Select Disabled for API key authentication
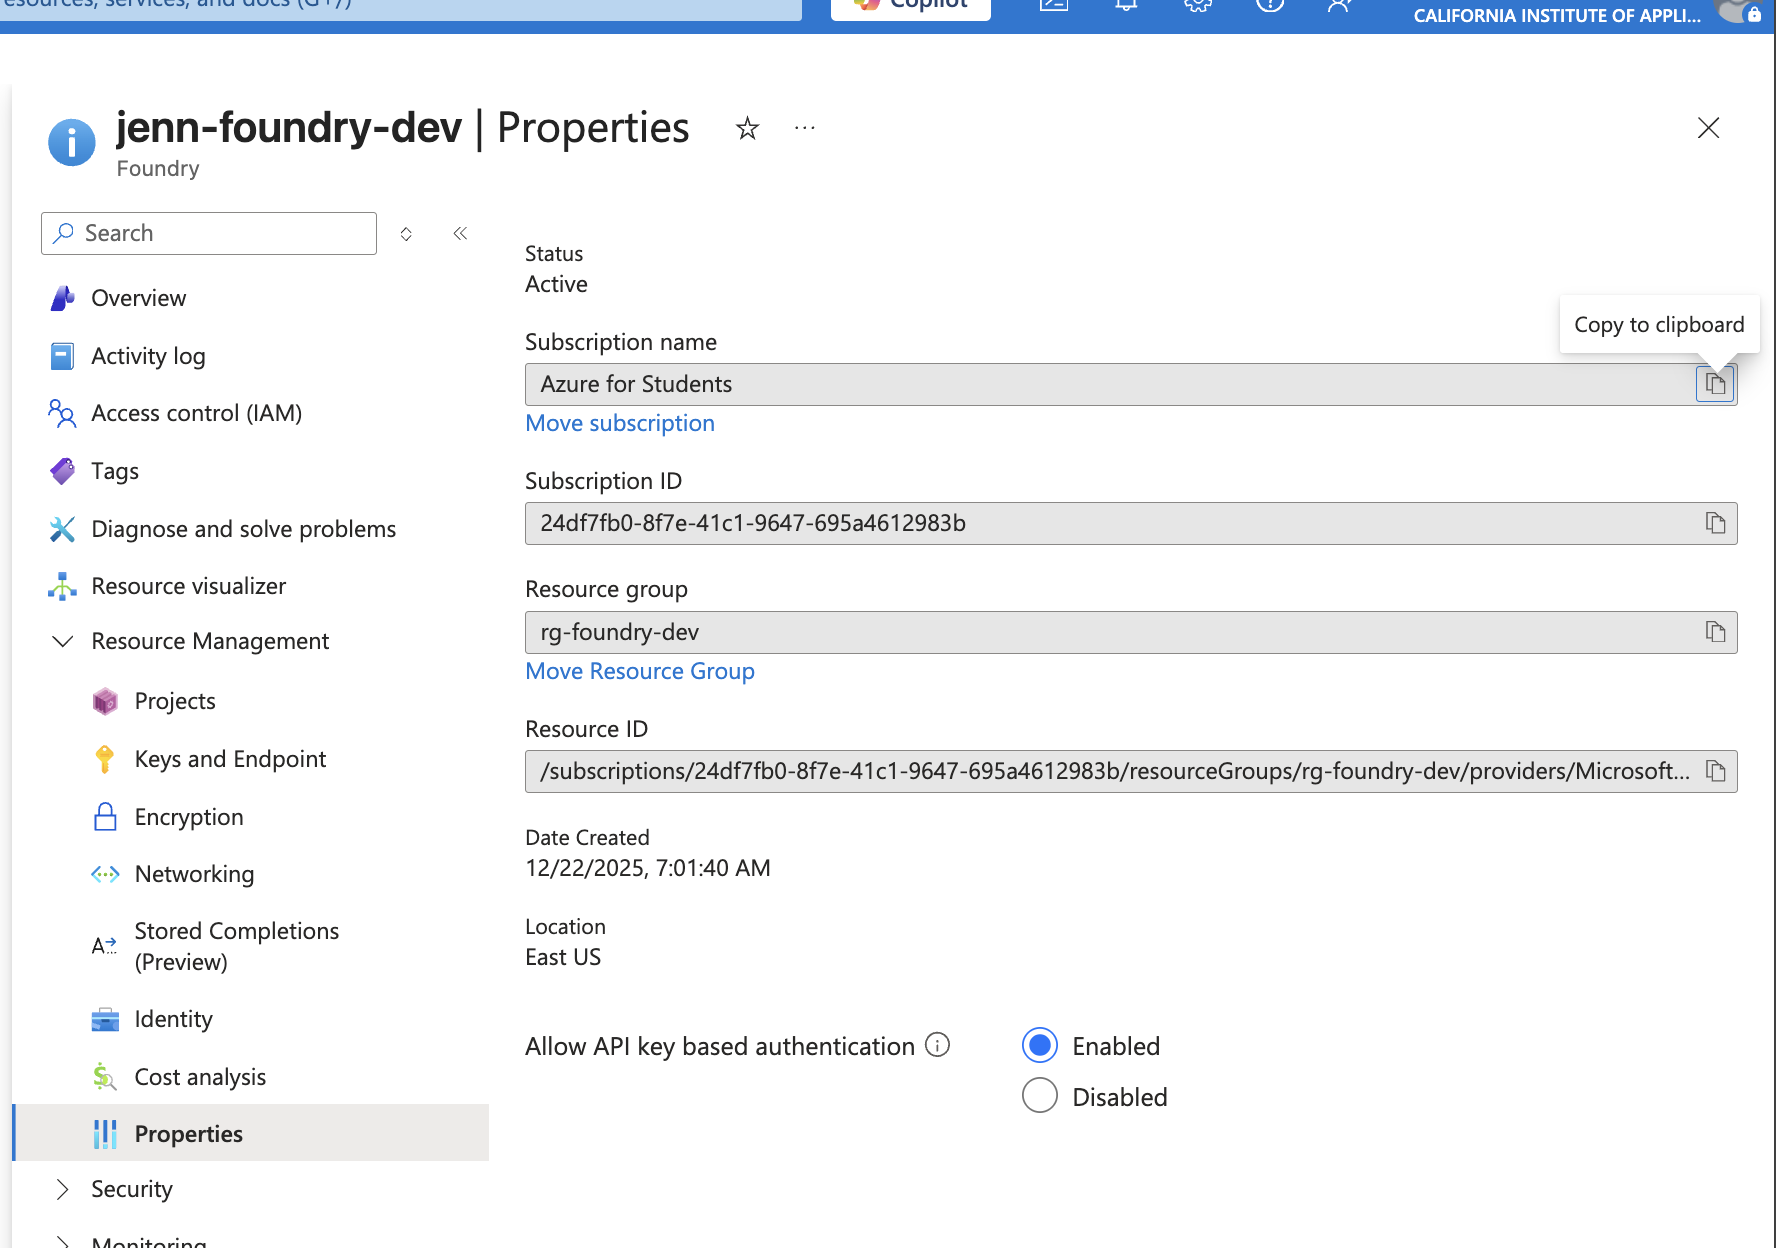 [1040, 1095]
